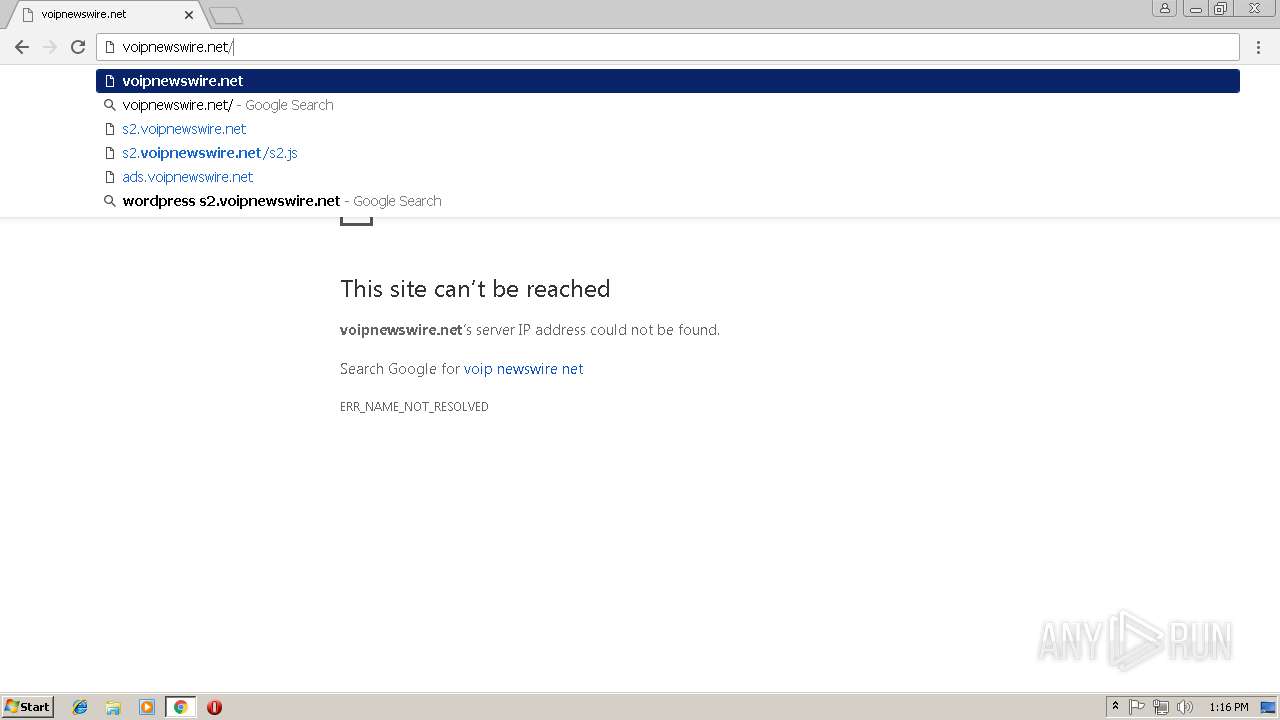Restore down the Chrome window
The image size is (1280, 720).
1221,8
